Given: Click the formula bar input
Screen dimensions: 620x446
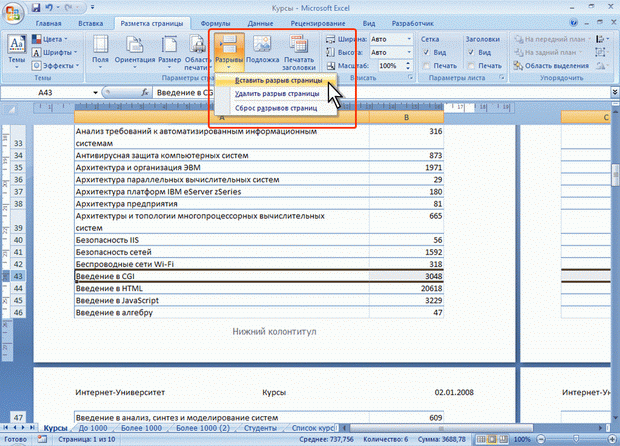Looking at the screenshot, I should coord(381,93).
